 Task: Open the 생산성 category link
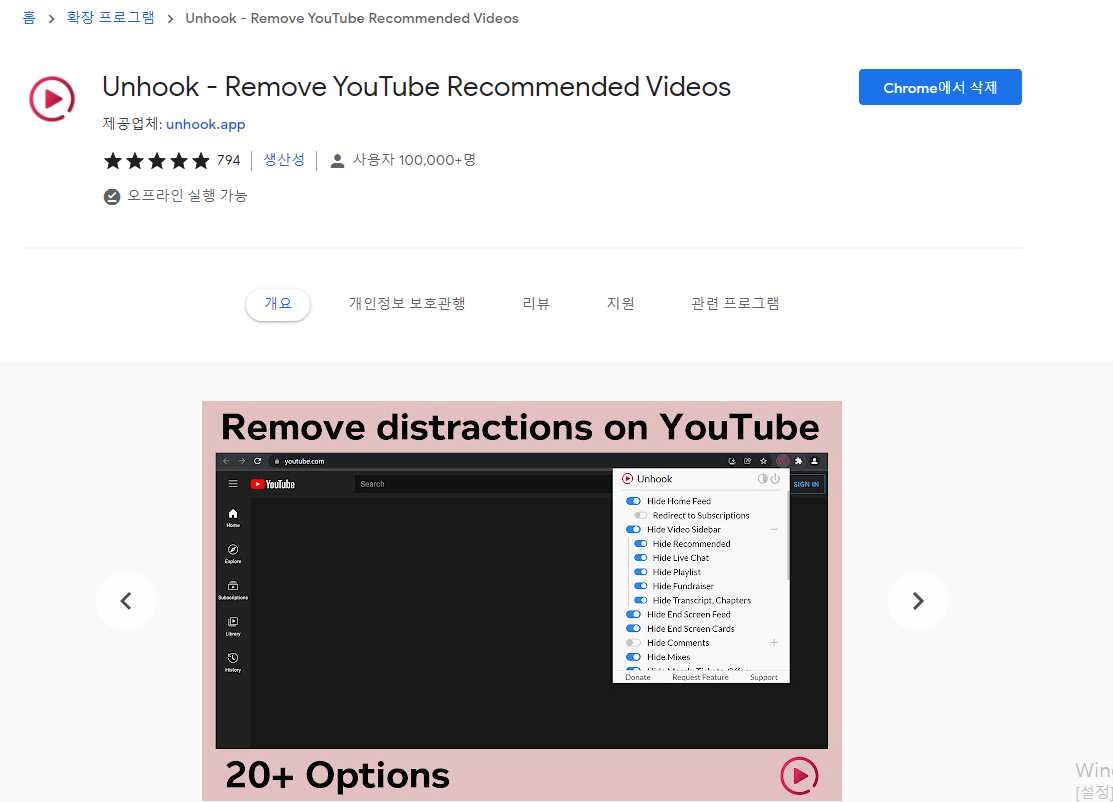pos(284,160)
